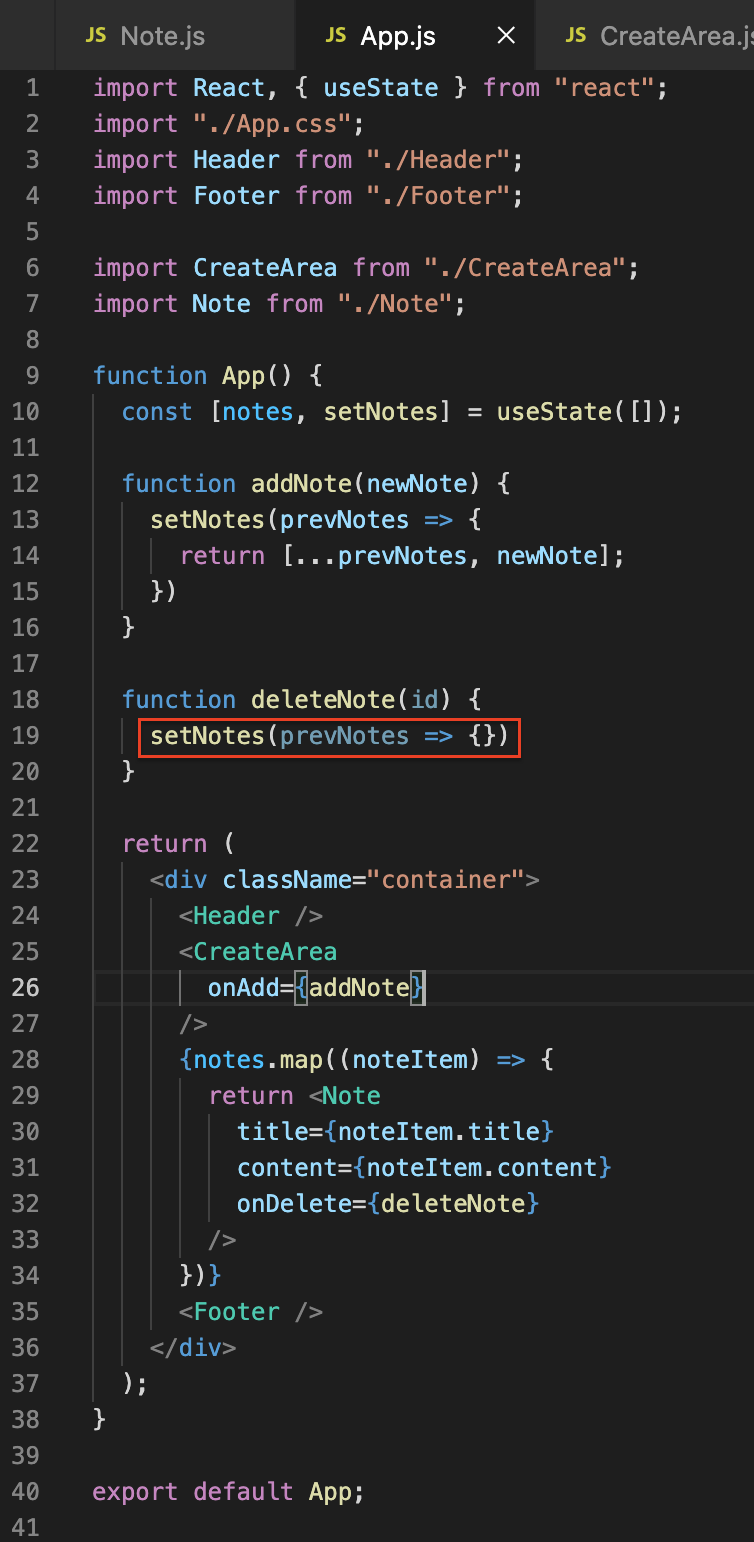Click export default App statement
This screenshot has height=1542, width=754.
click(x=229, y=1491)
